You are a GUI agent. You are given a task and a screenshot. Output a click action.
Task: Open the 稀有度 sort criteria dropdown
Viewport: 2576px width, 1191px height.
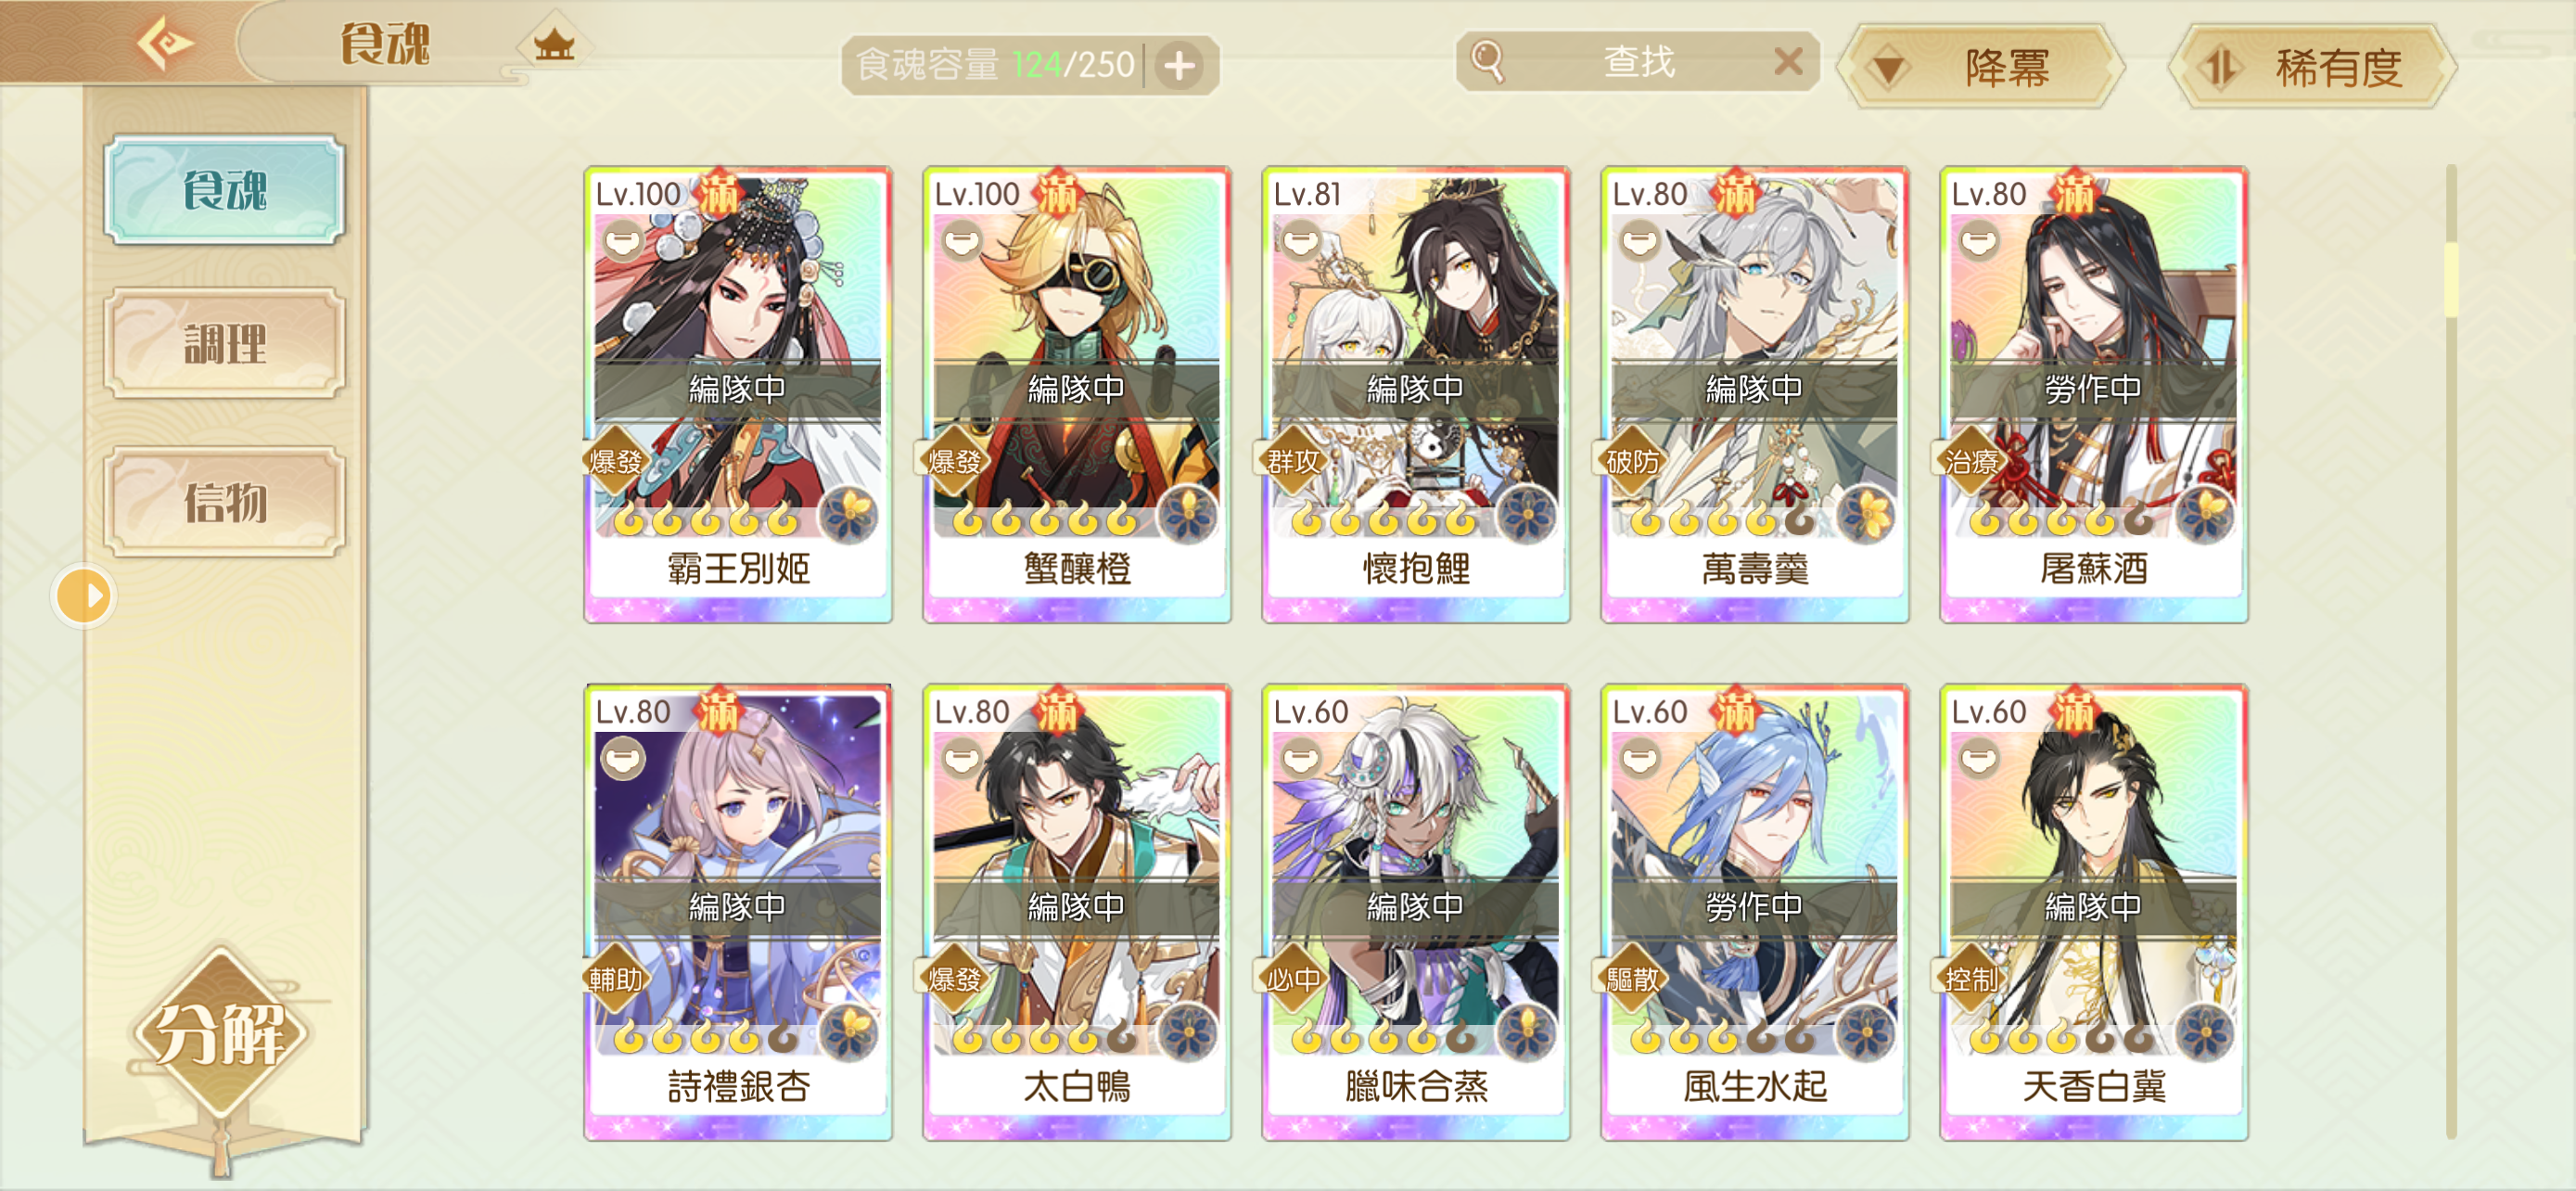(x=2312, y=67)
